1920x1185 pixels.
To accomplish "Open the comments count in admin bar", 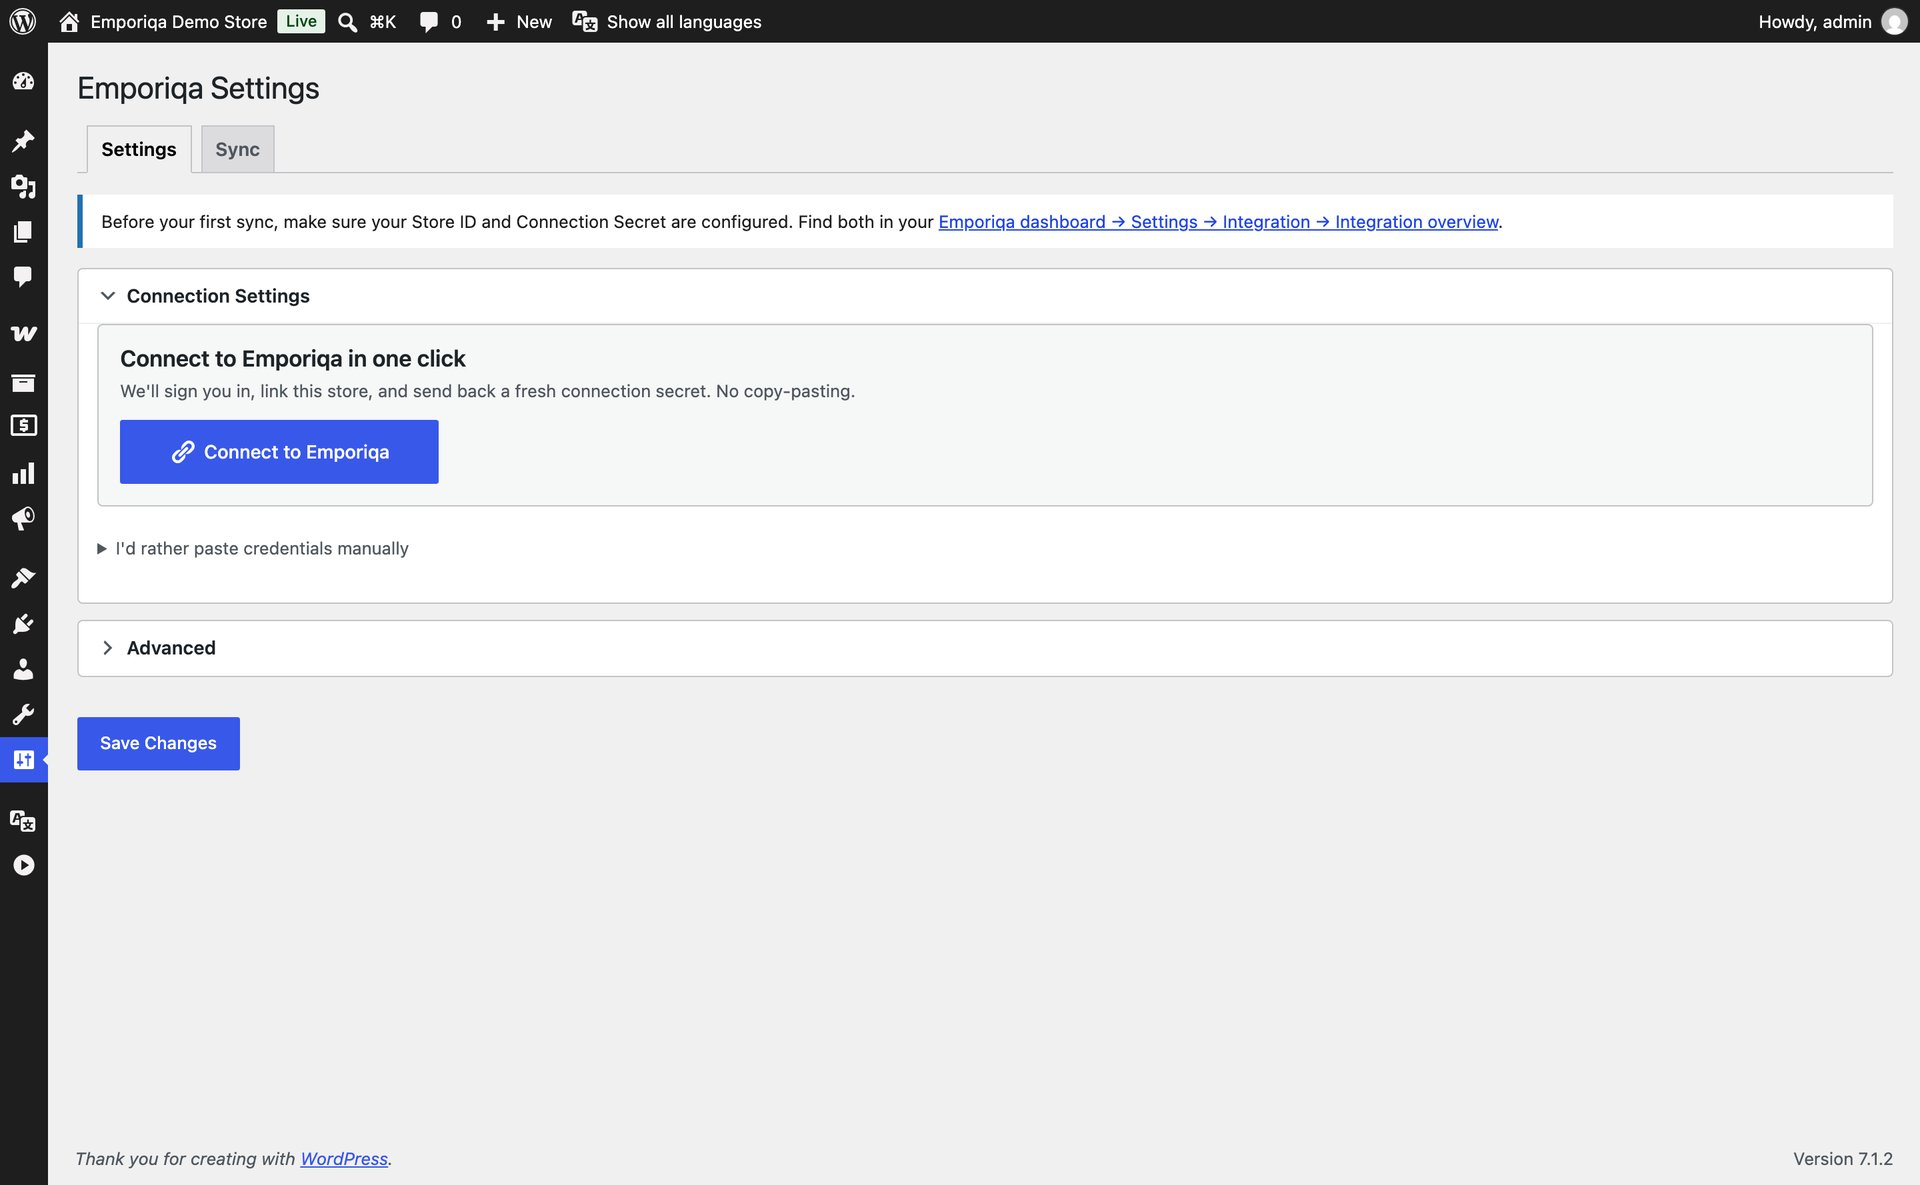I will pos(440,21).
